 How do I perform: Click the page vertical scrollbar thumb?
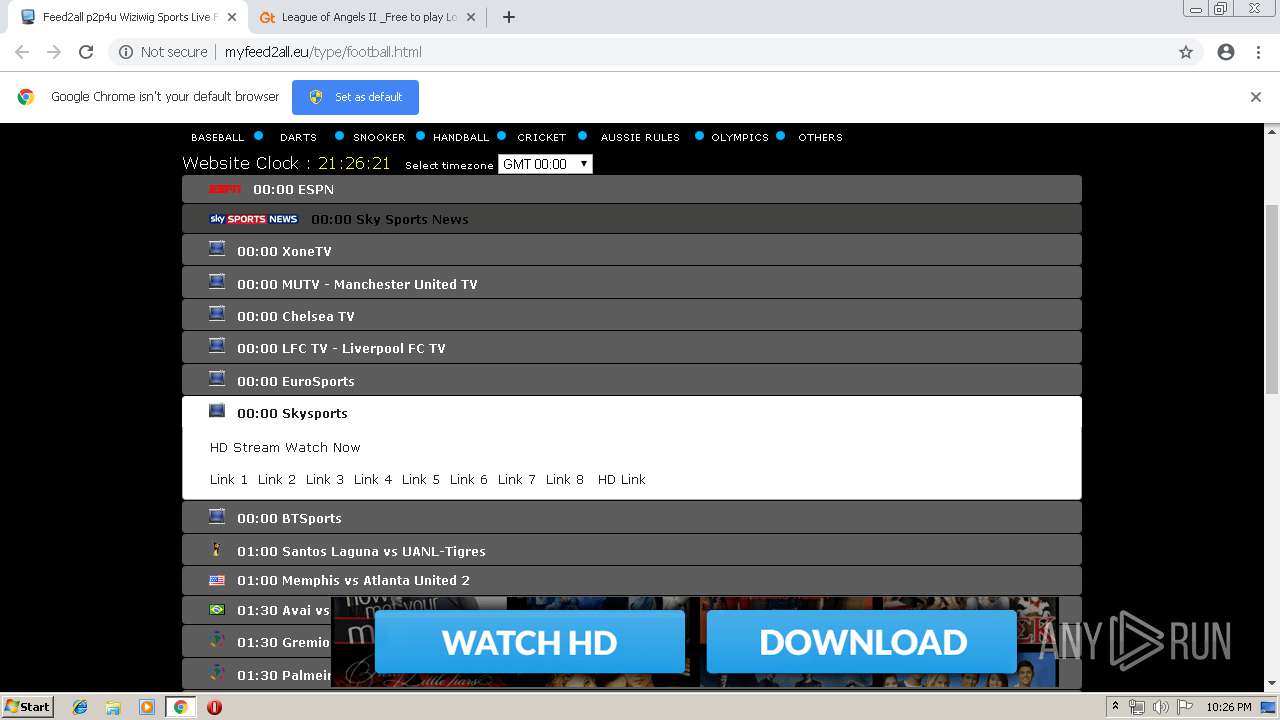click(1272, 300)
